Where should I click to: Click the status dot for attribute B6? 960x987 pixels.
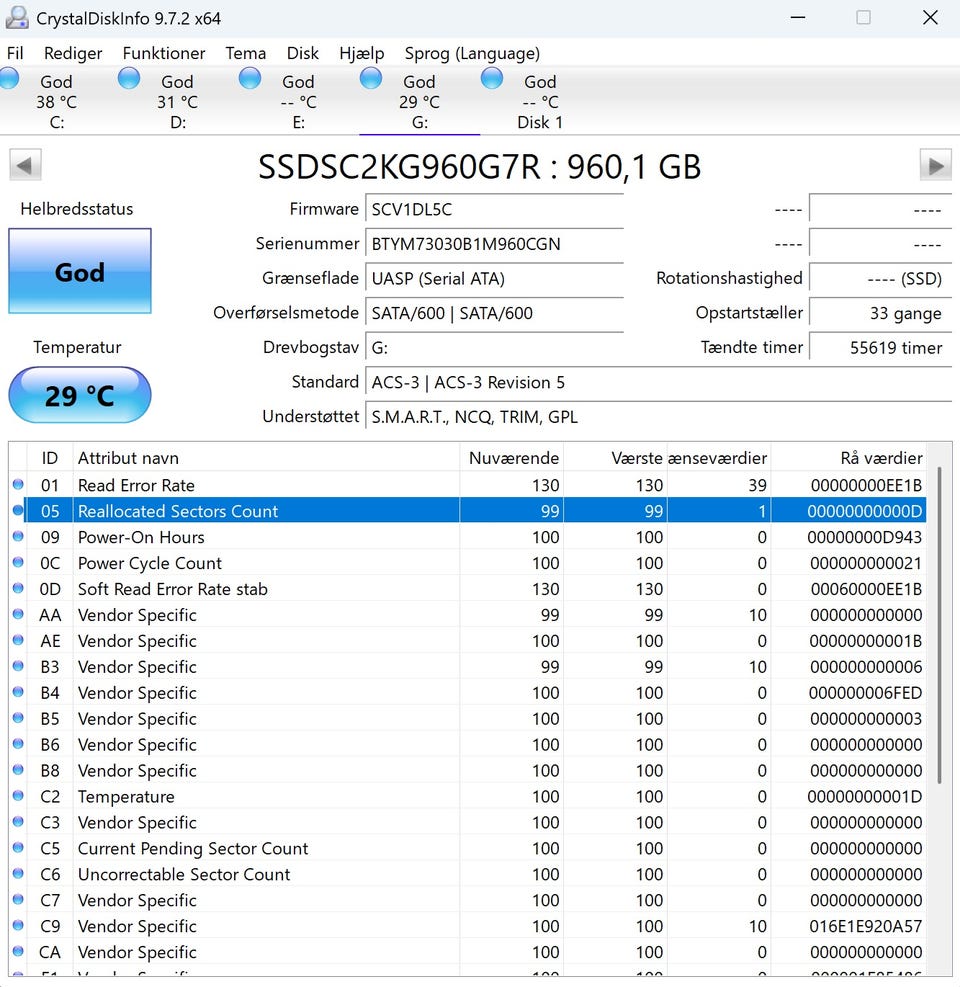pos(18,743)
